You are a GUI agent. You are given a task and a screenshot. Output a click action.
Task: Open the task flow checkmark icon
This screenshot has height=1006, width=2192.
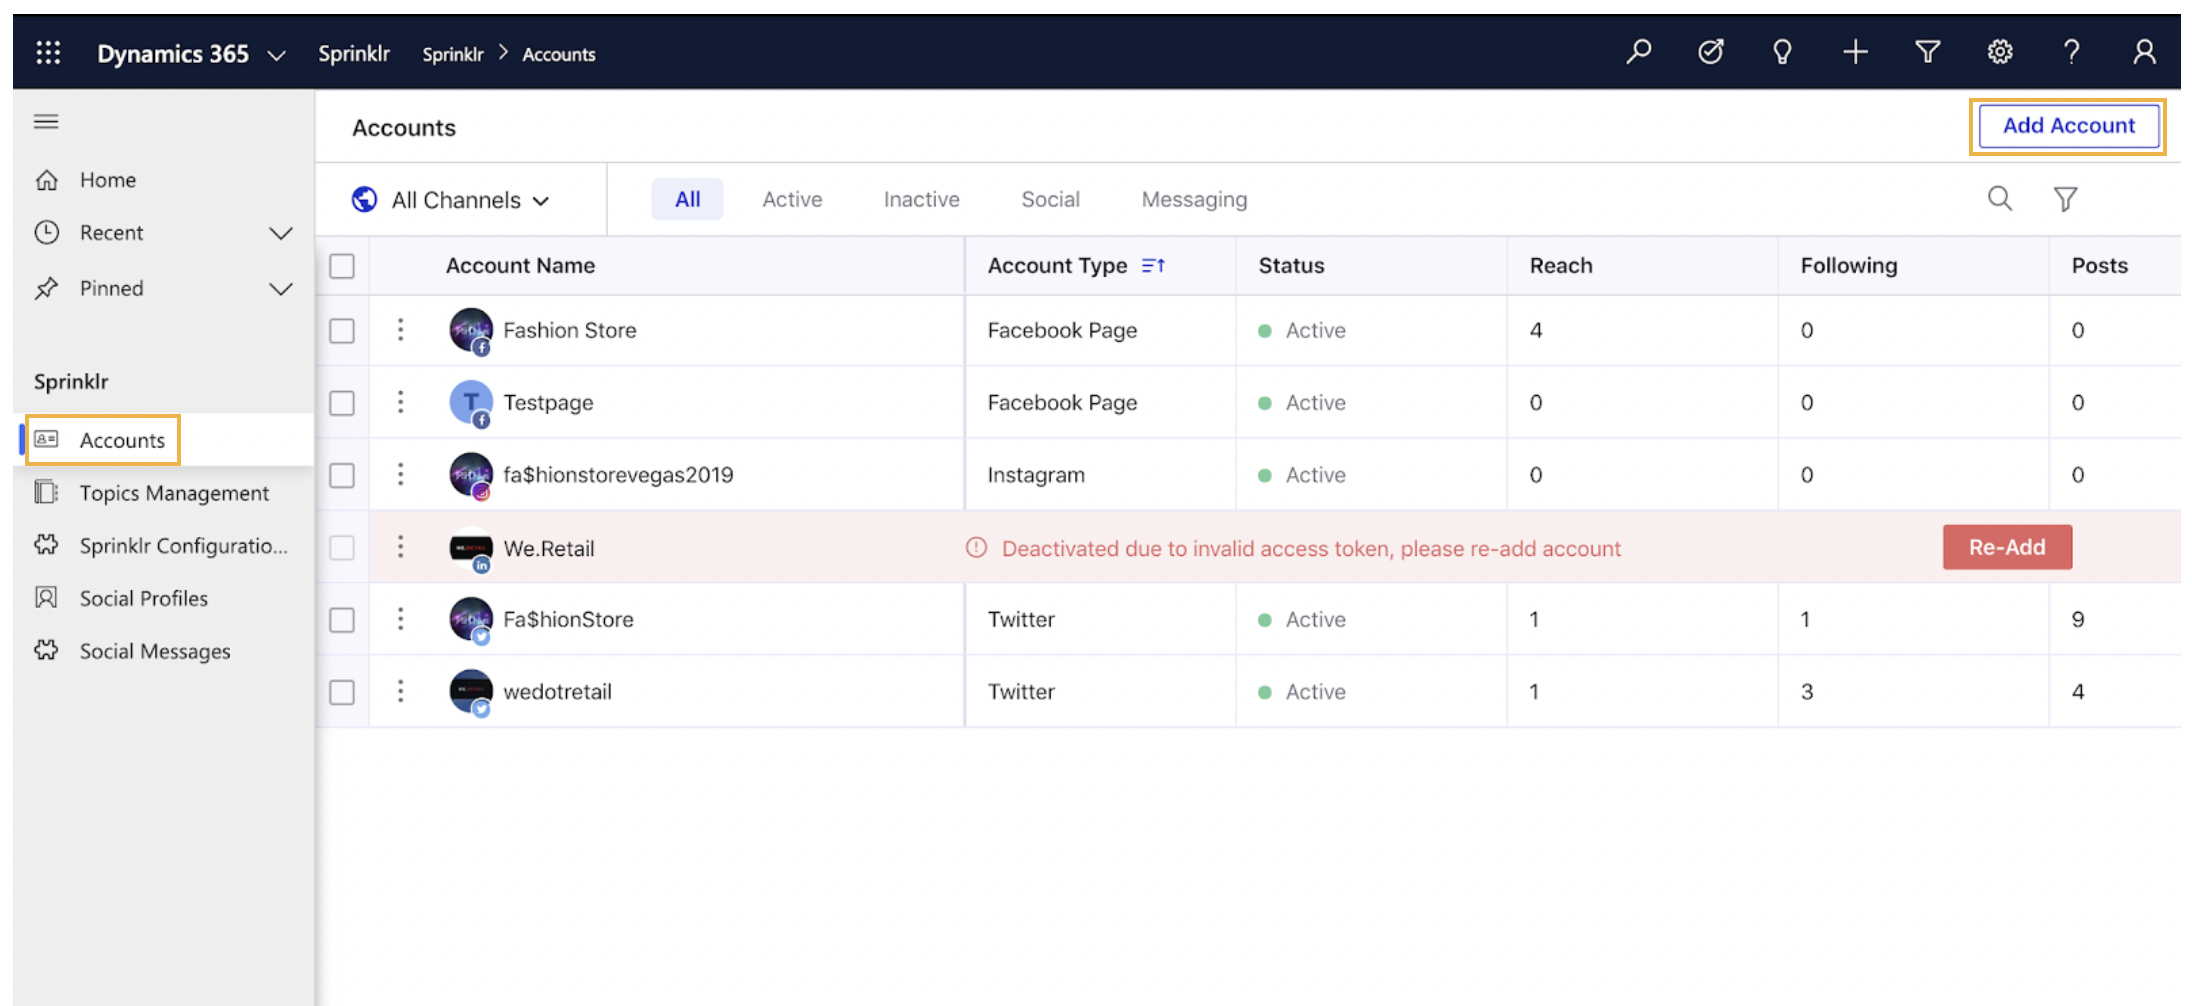pyautogui.click(x=1711, y=52)
